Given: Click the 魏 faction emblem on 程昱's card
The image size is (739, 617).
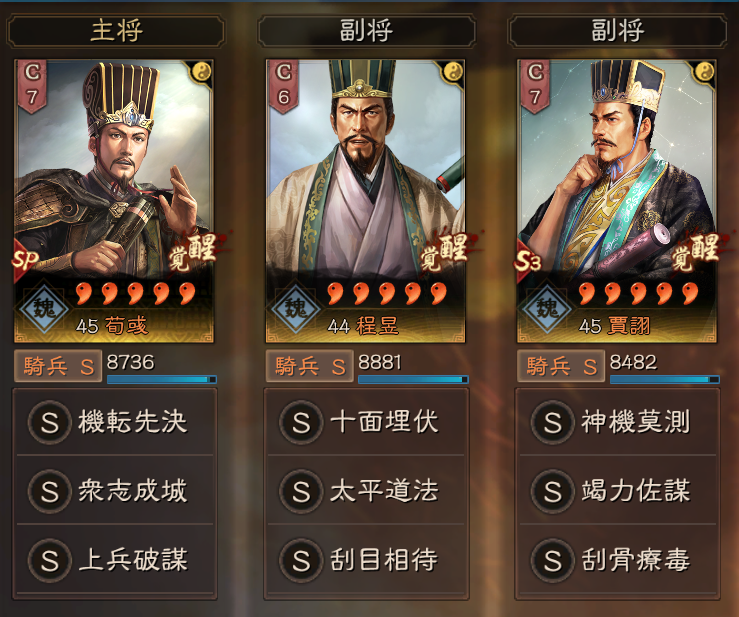Looking at the screenshot, I should (x=296, y=307).
